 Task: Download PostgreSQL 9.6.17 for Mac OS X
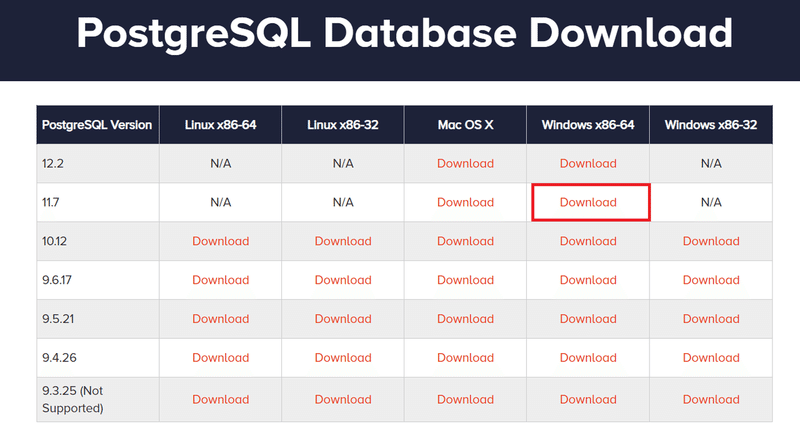coord(465,280)
